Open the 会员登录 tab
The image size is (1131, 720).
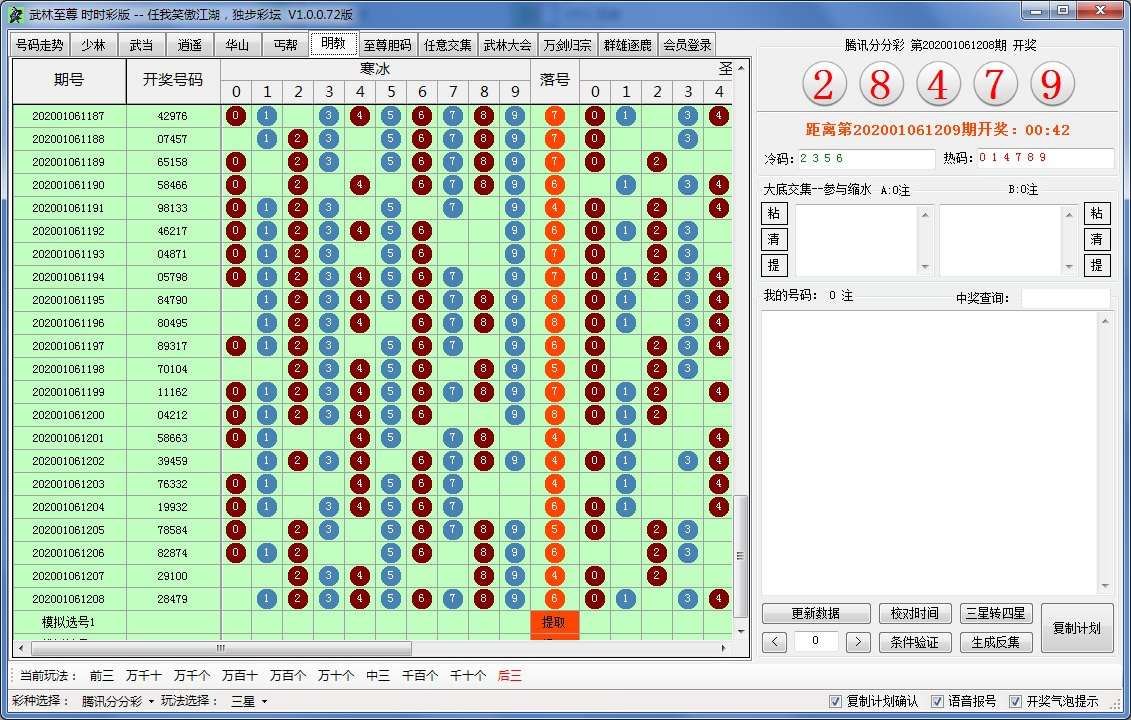click(x=687, y=45)
